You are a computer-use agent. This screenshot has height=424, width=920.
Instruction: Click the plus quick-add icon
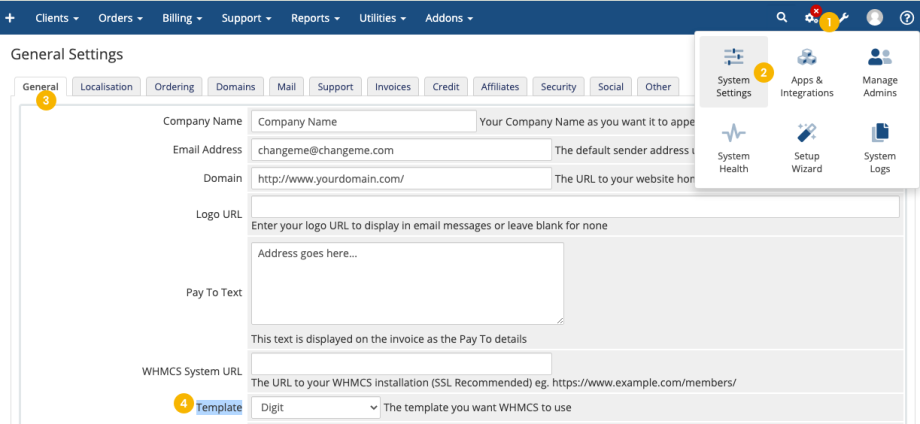[x=9, y=18]
